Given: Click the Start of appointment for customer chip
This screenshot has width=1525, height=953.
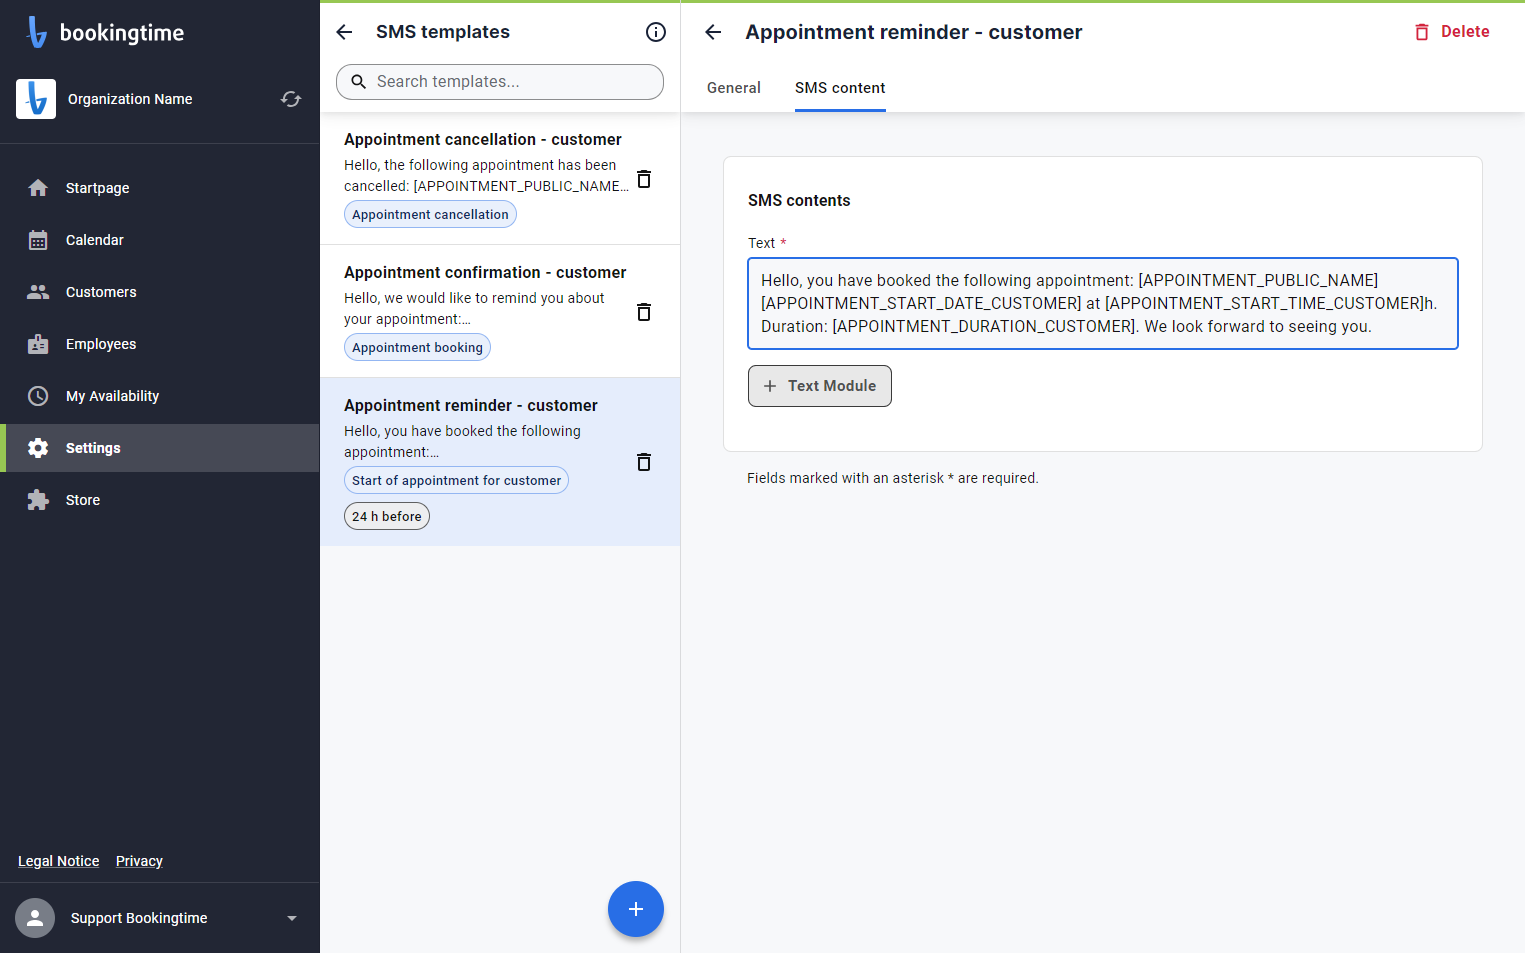Looking at the screenshot, I should [456, 480].
